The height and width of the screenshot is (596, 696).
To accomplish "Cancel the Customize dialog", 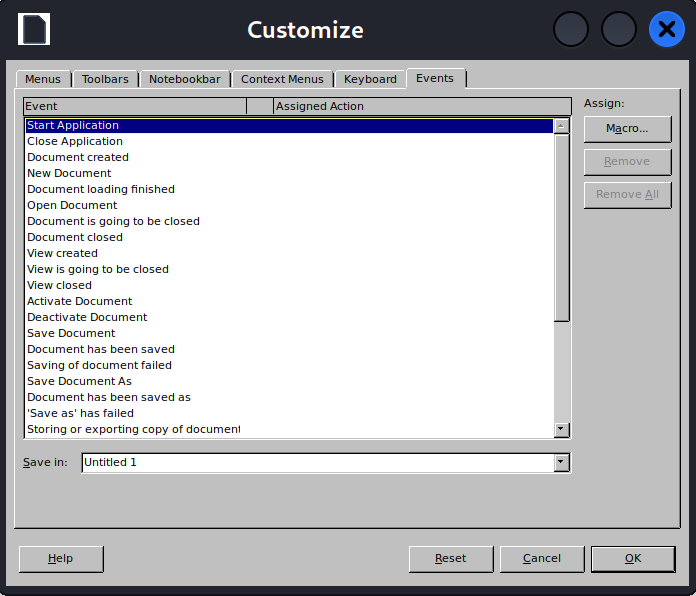I will [542, 559].
